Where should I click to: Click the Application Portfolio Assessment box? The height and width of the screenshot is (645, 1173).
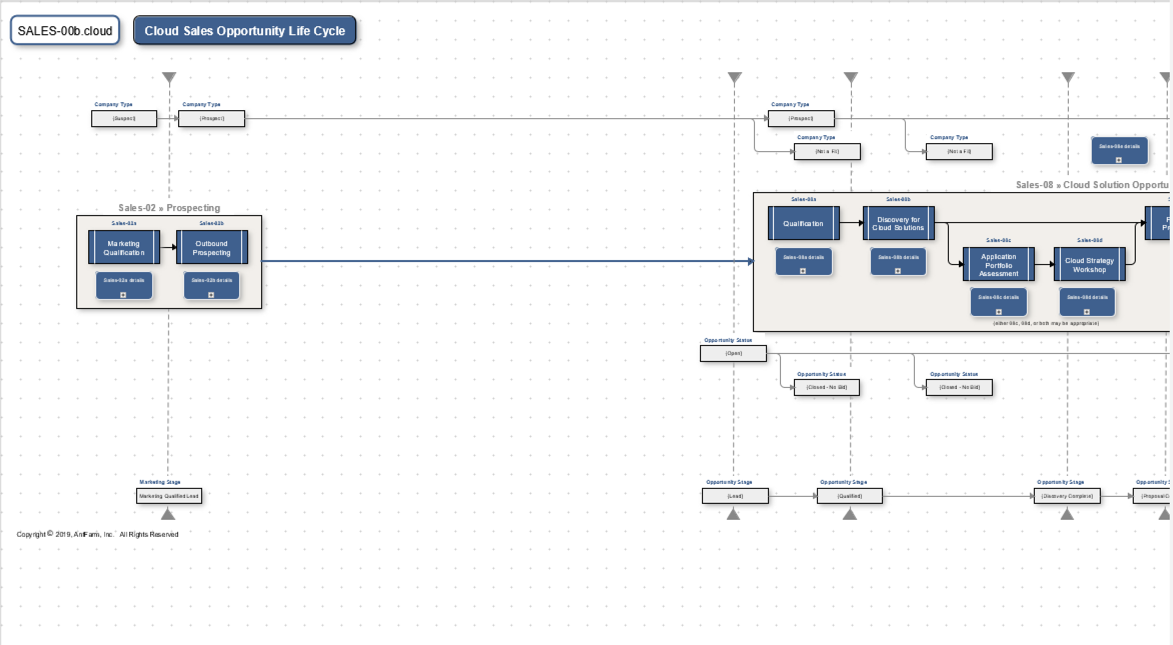[x=998, y=265]
